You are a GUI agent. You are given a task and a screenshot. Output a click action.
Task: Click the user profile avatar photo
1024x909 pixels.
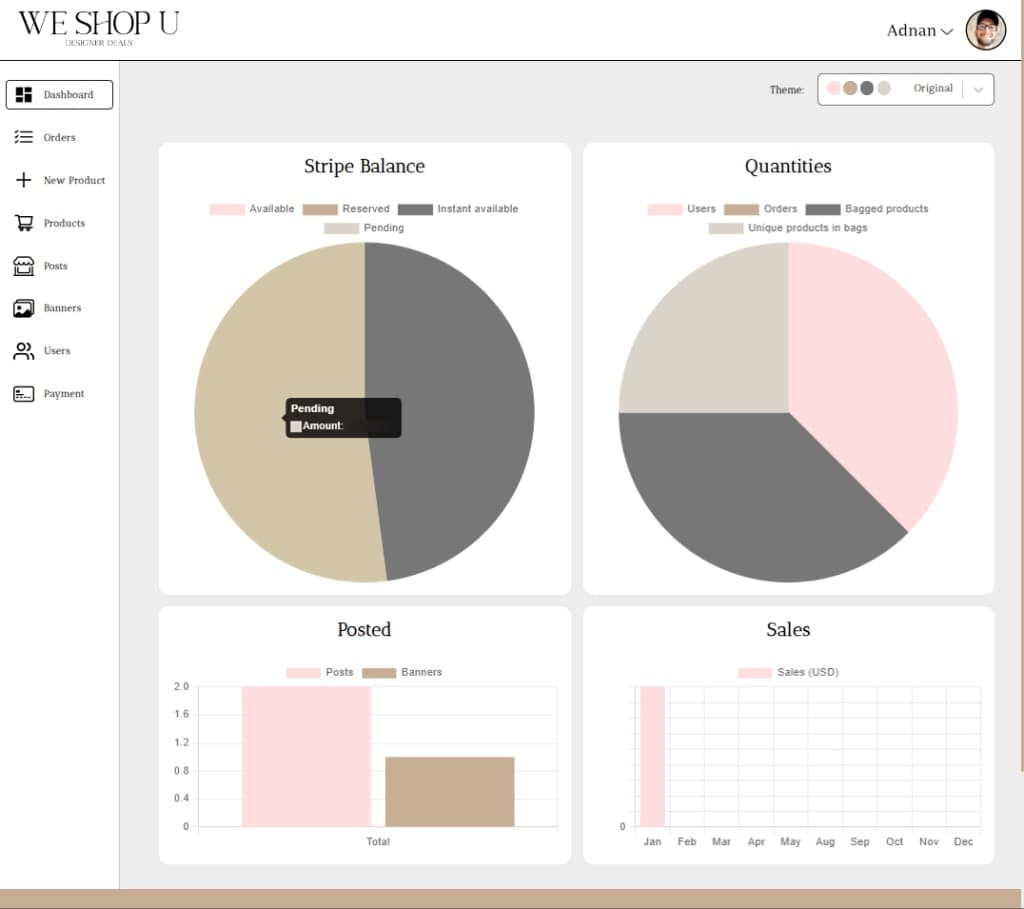985,30
